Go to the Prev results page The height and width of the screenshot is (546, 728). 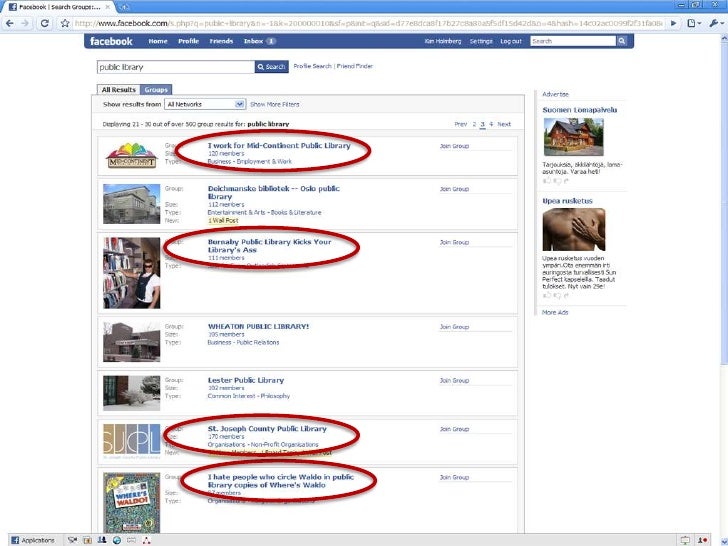tap(461, 124)
